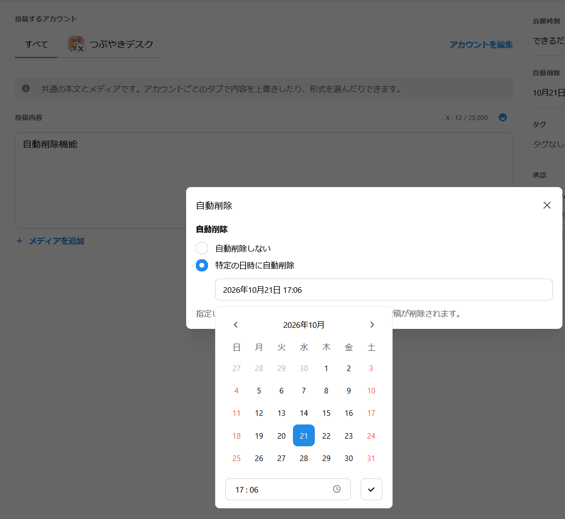The height and width of the screenshot is (519, 565).
Task: Select greyed-out September 30 in calendar
Action: [x=304, y=368]
